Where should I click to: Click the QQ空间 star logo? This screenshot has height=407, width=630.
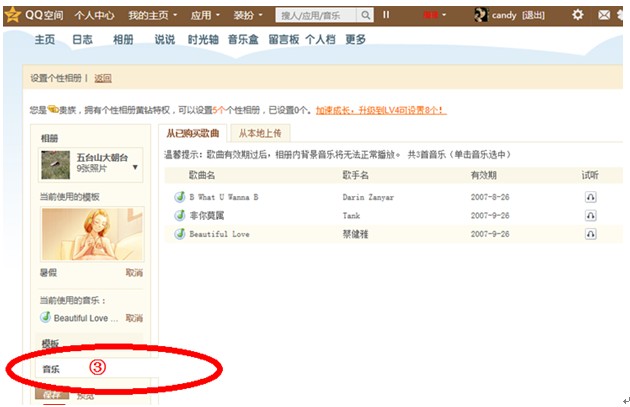[x=13, y=15]
